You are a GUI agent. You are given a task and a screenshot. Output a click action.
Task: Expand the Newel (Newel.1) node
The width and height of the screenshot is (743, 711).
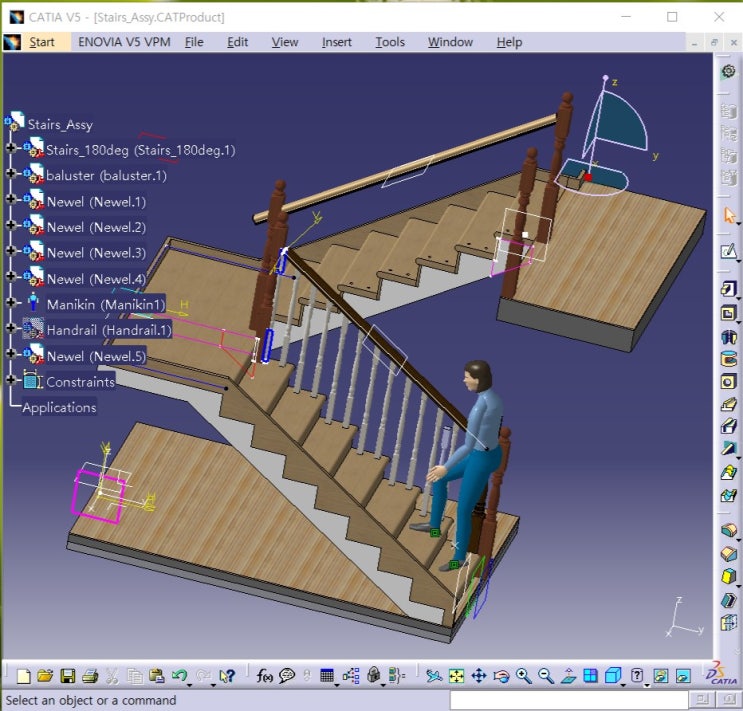(x=10, y=199)
